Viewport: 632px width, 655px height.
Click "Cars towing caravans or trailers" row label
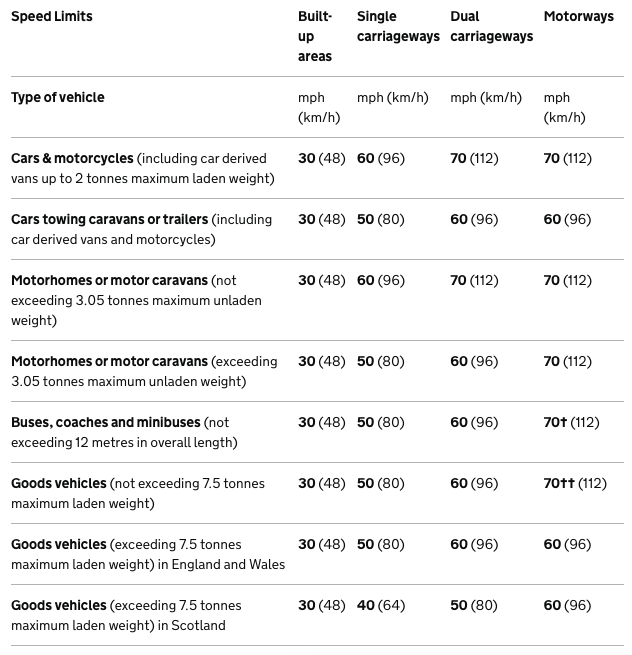point(110,220)
